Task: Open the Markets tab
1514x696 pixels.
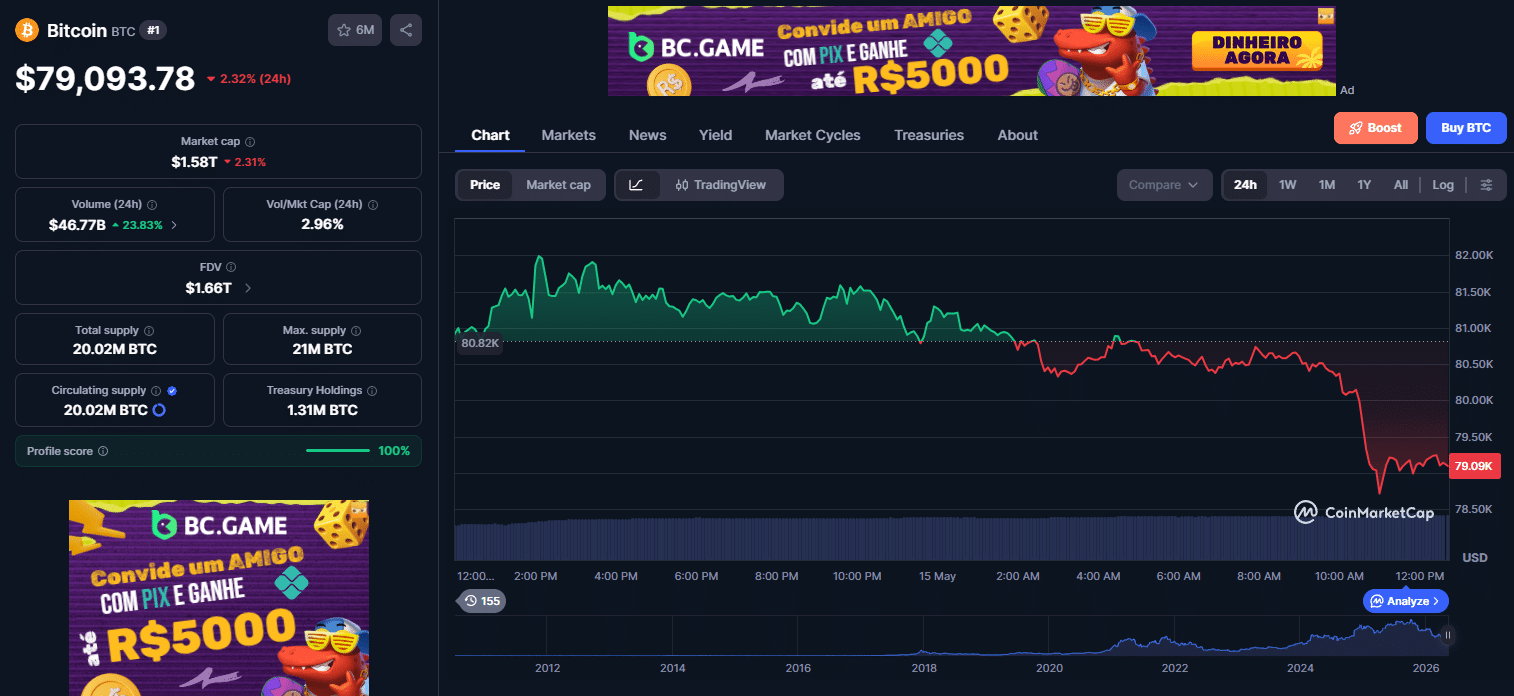Action: (x=568, y=135)
